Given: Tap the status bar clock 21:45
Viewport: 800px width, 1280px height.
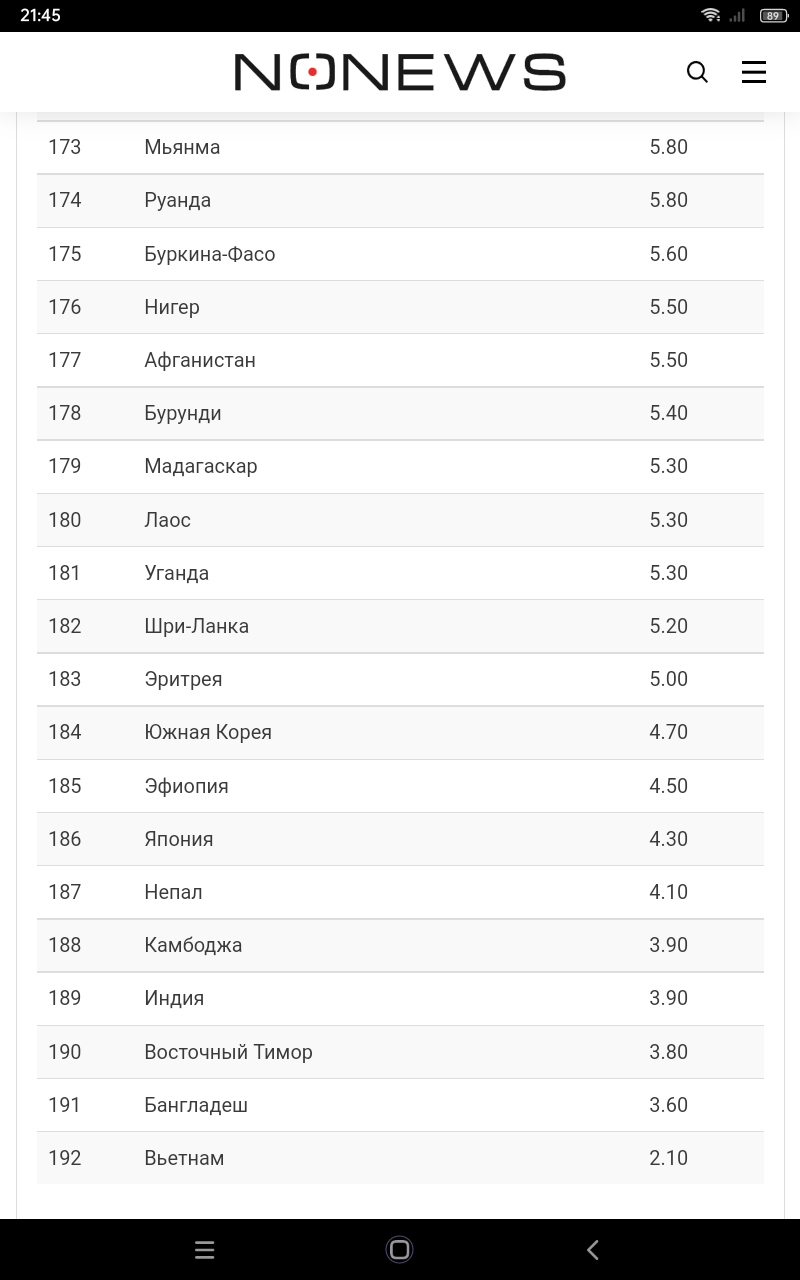Looking at the screenshot, I should click(x=40, y=15).
